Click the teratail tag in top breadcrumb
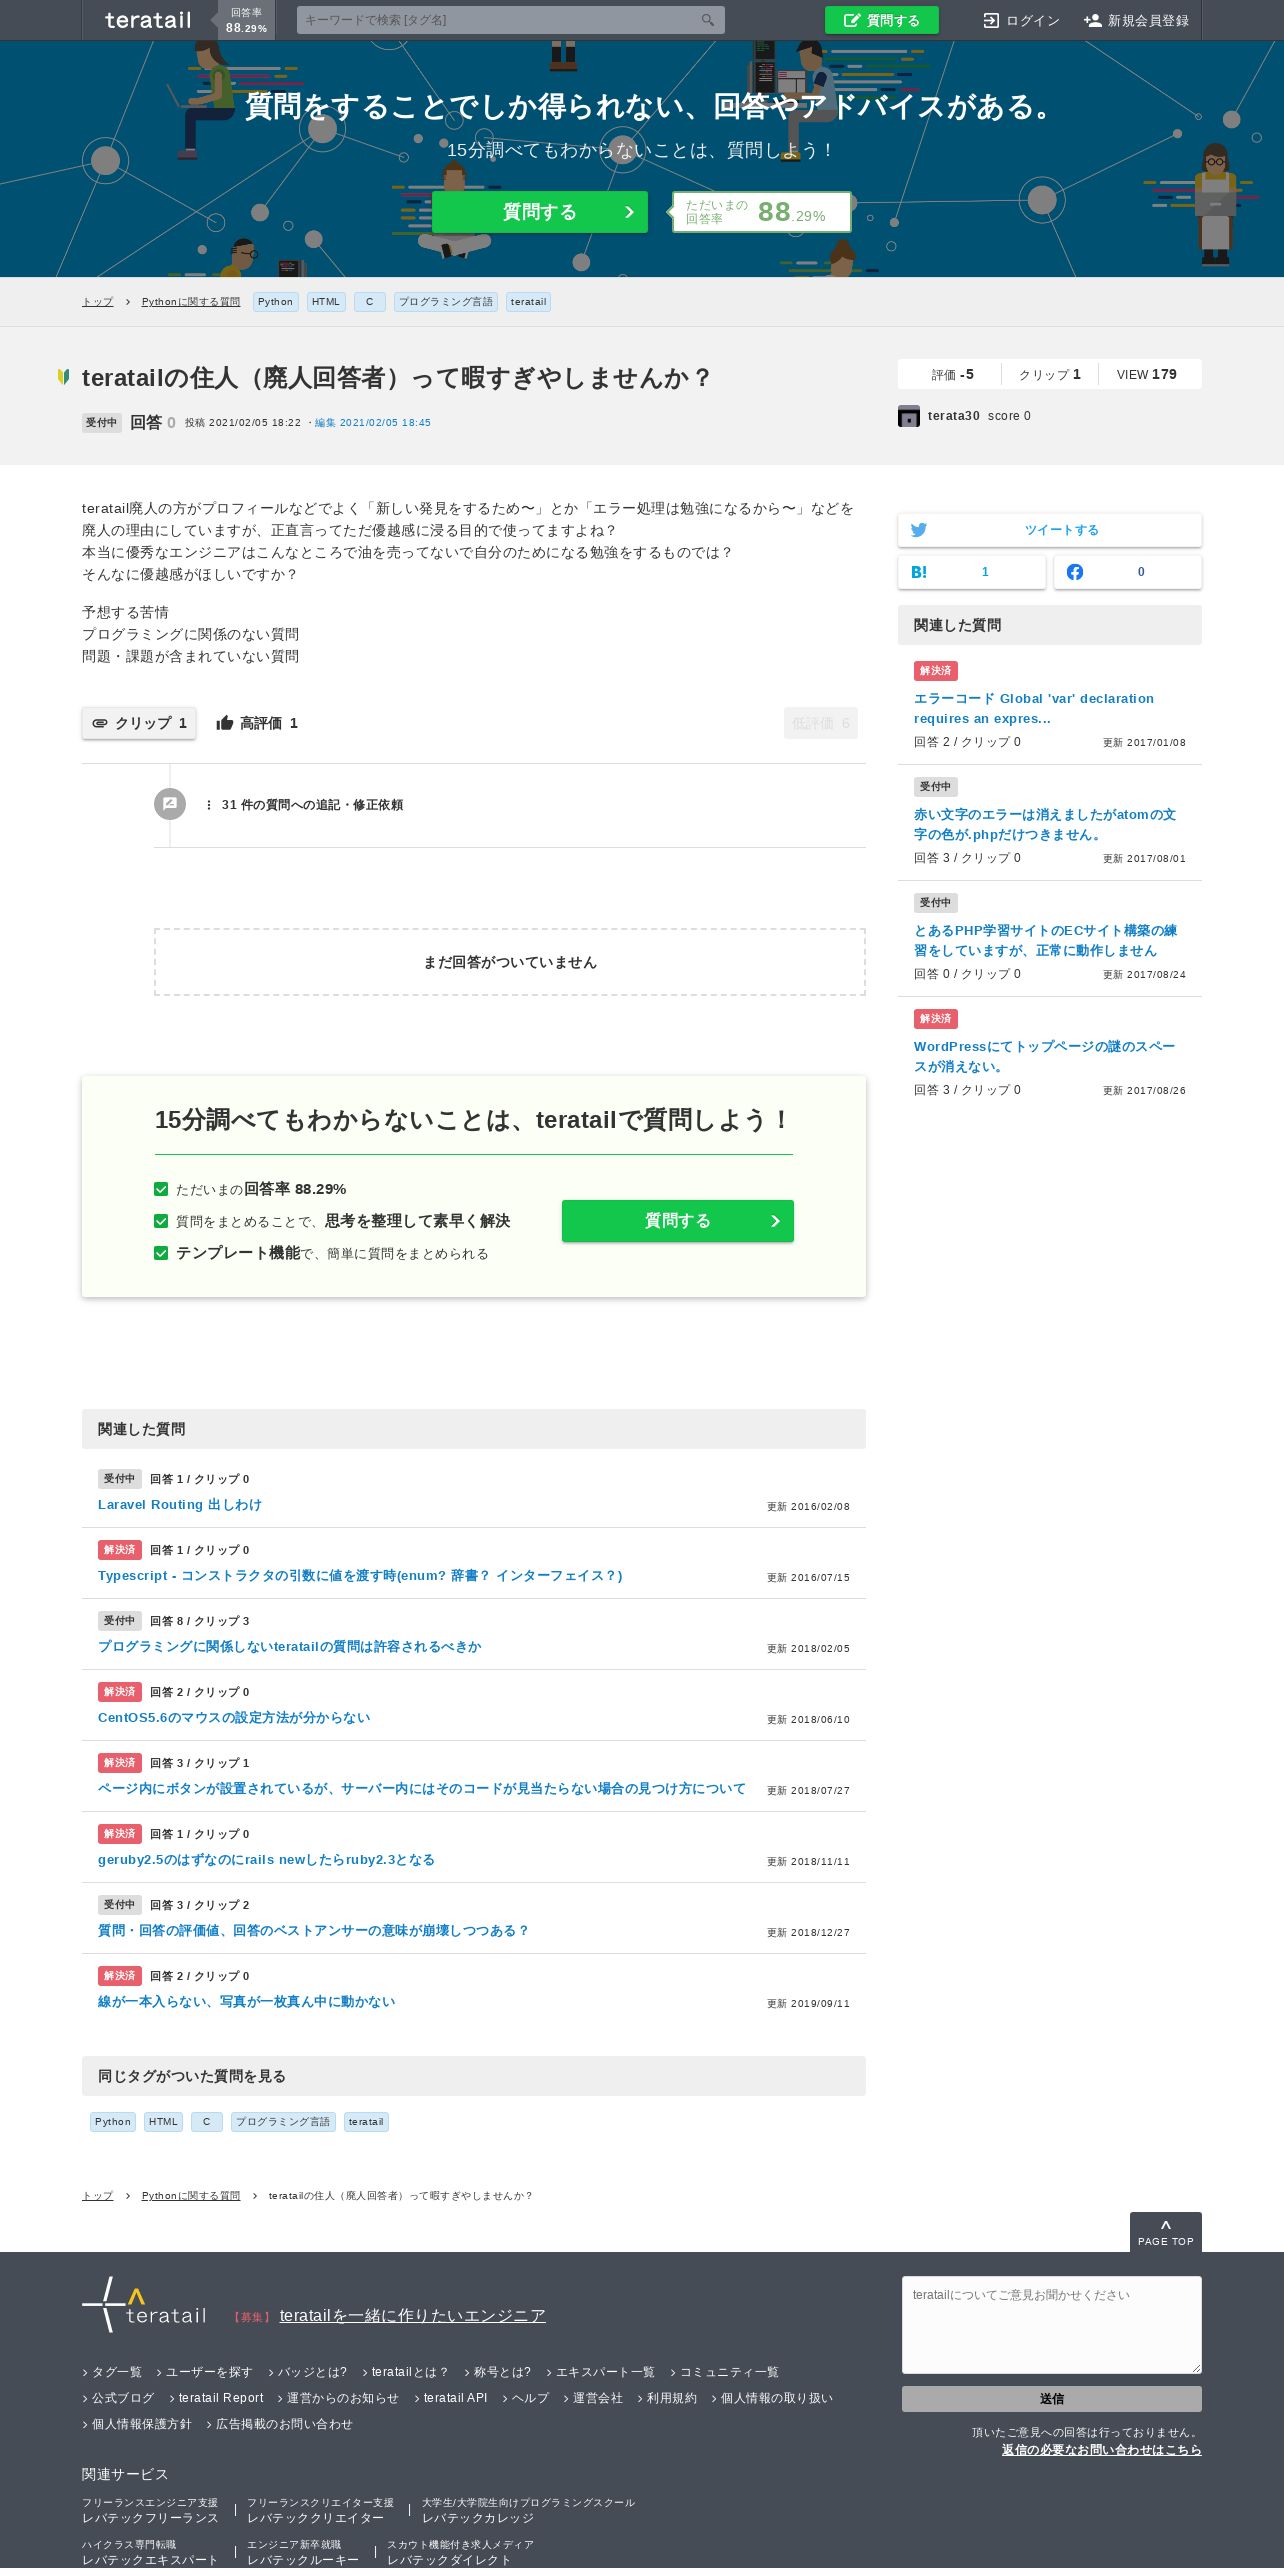Viewport: 1284px width, 2568px height. point(529,302)
